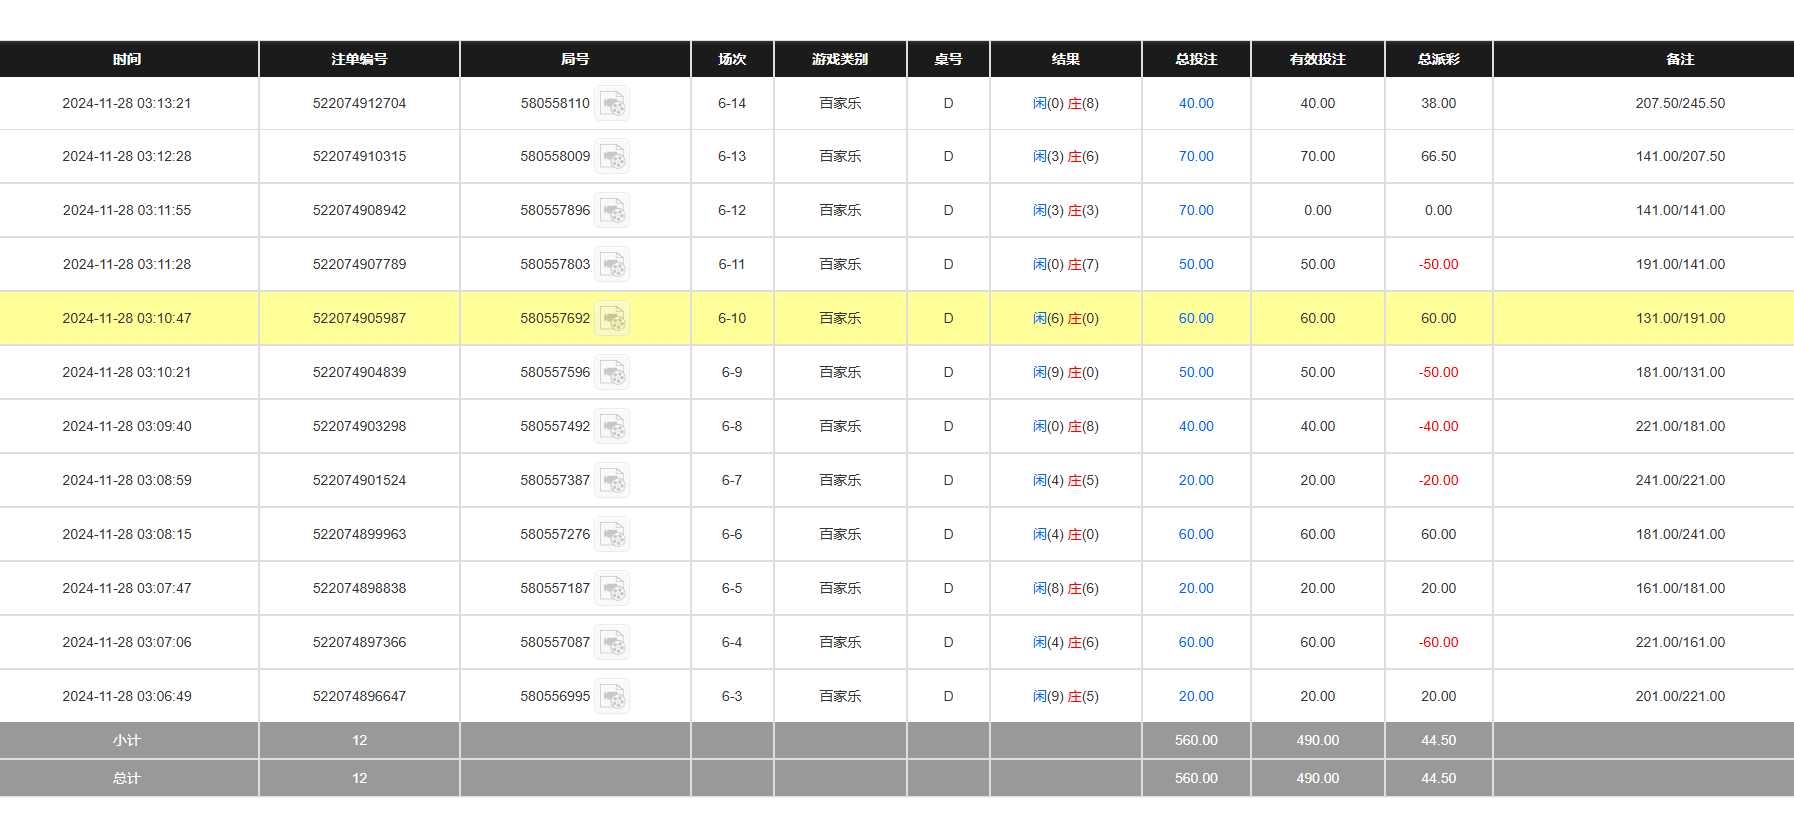
Task: Click the 时间 column header
Action: tap(127, 60)
